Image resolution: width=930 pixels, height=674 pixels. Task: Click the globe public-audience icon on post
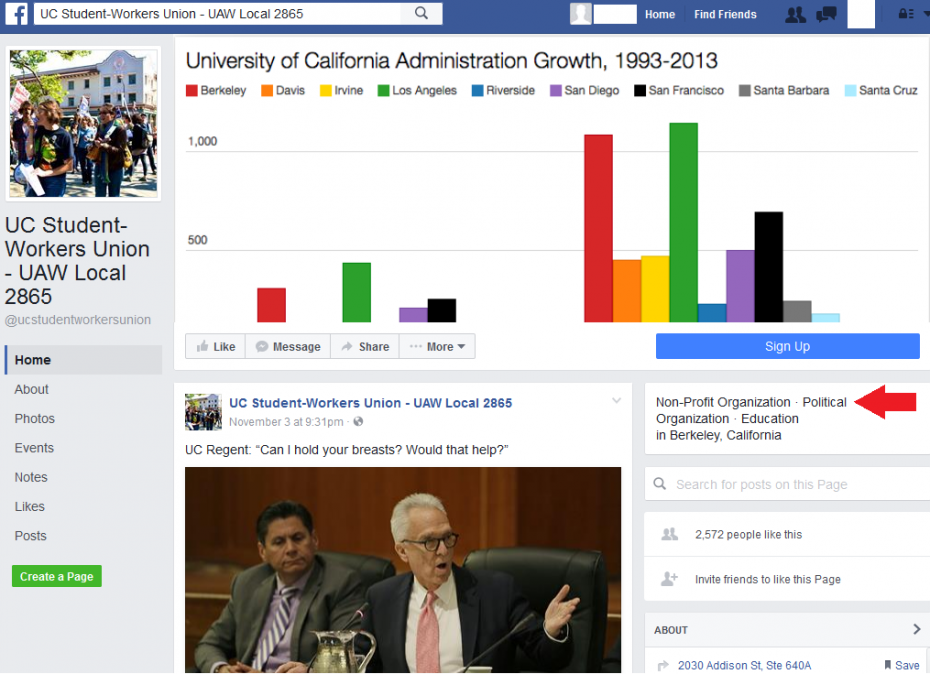click(358, 422)
